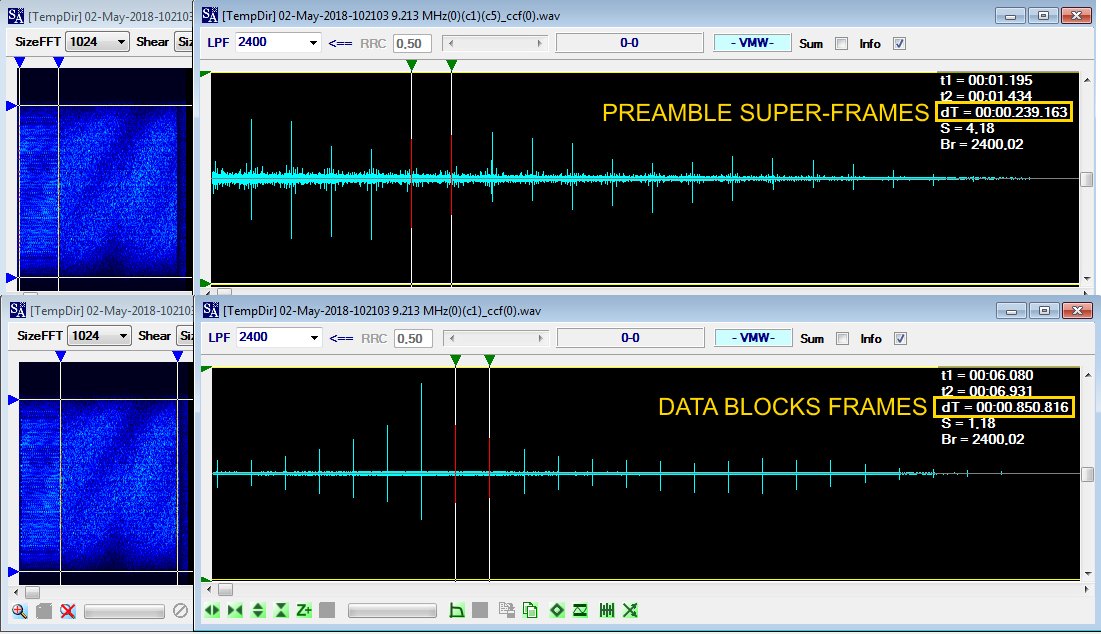Click the Z+ zoom icon
Viewport: 1101px width, 634px height.
click(304, 610)
